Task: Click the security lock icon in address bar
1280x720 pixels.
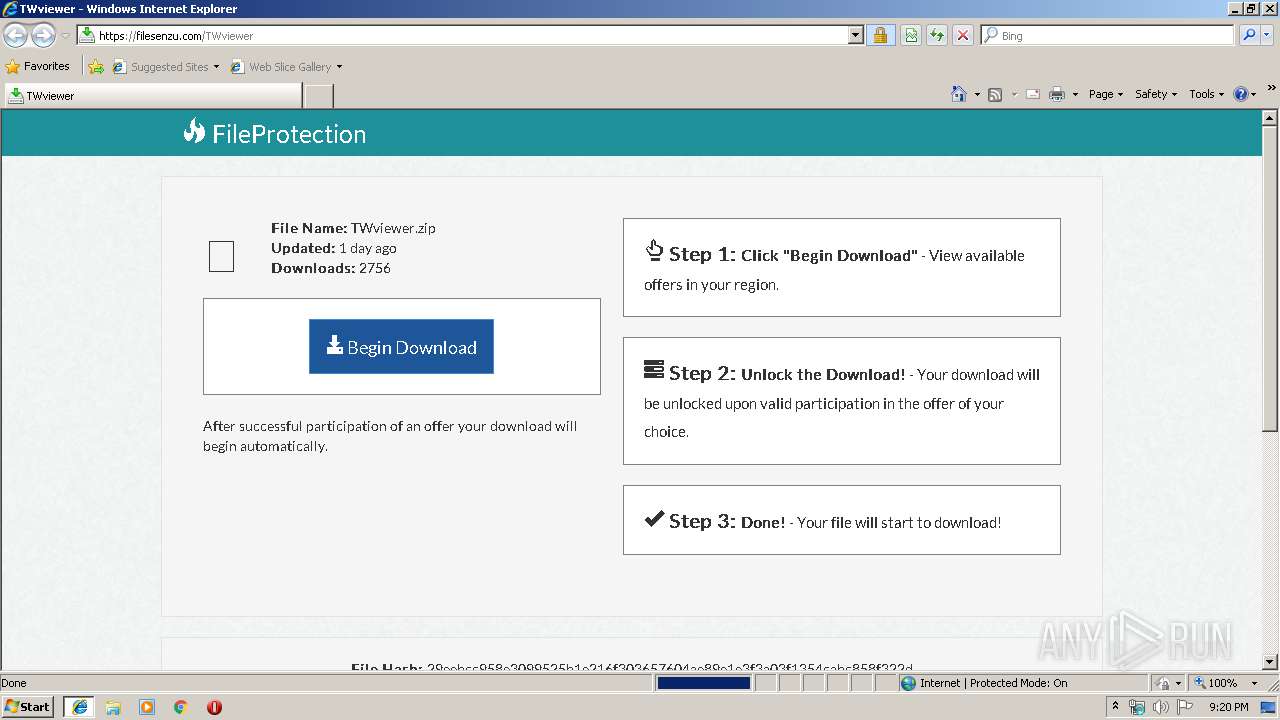Action: (x=880, y=35)
